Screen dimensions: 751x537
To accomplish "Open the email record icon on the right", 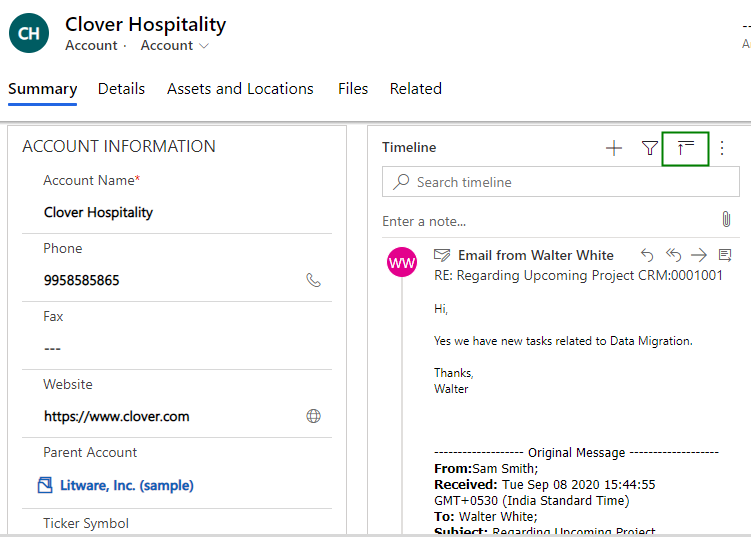I will coord(725,255).
